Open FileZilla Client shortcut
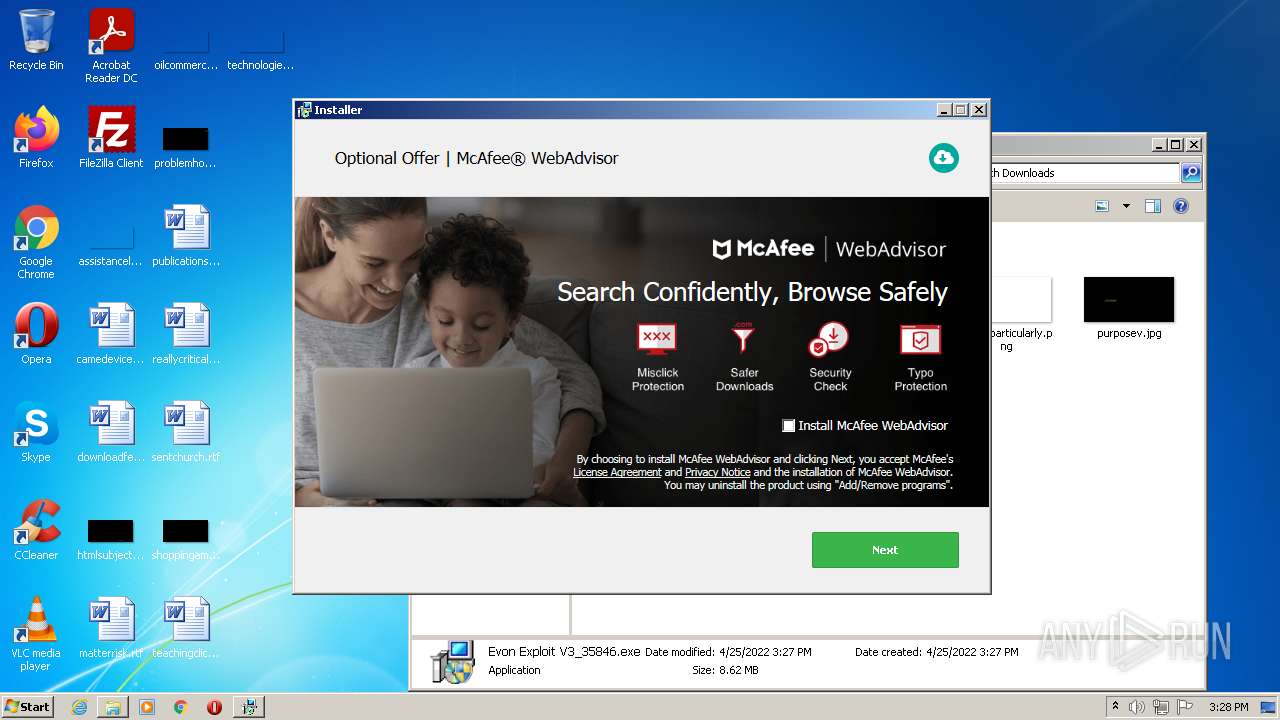 [x=111, y=137]
